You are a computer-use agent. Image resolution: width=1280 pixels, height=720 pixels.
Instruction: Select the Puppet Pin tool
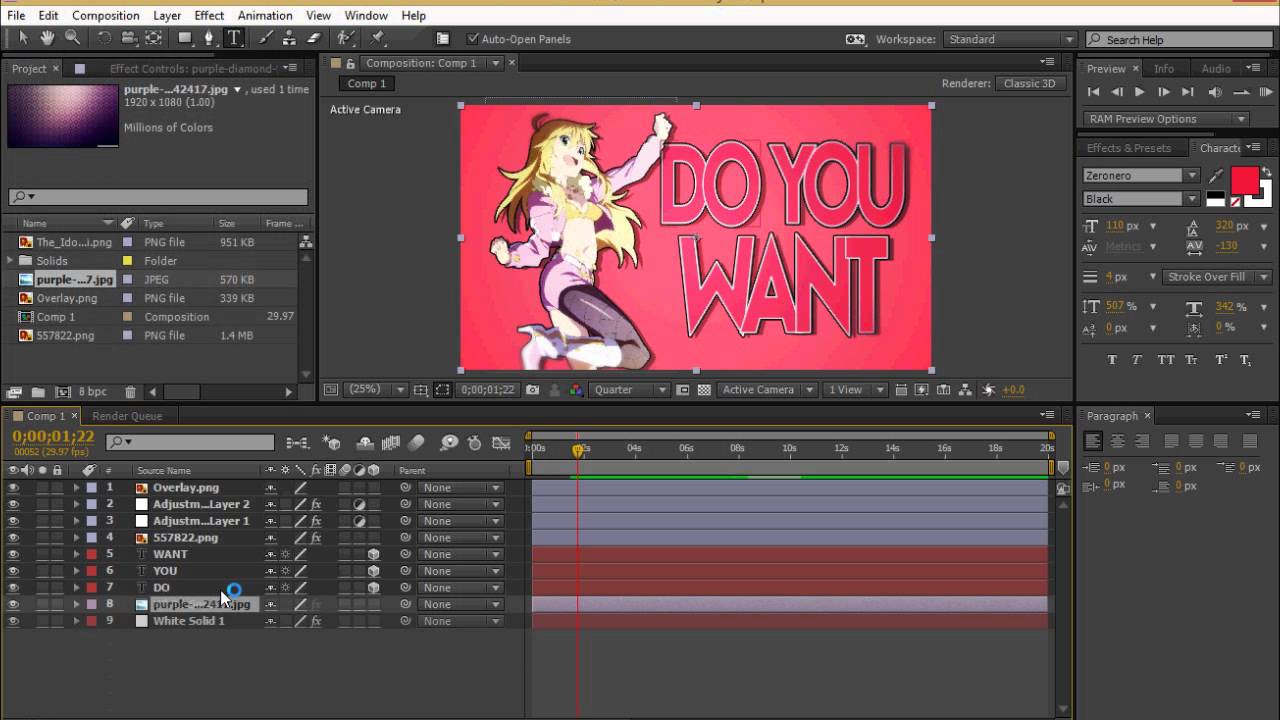378,38
